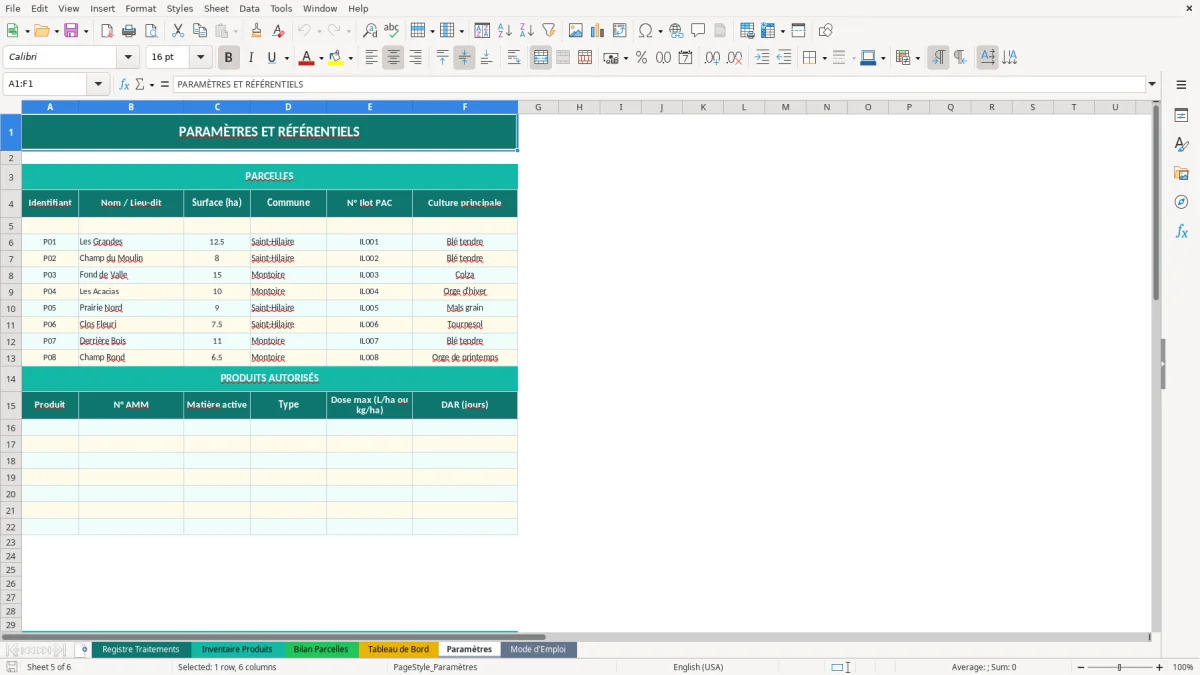This screenshot has height=675, width=1200.
Task: Clear direct formatting icon
Action: click(x=277, y=31)
